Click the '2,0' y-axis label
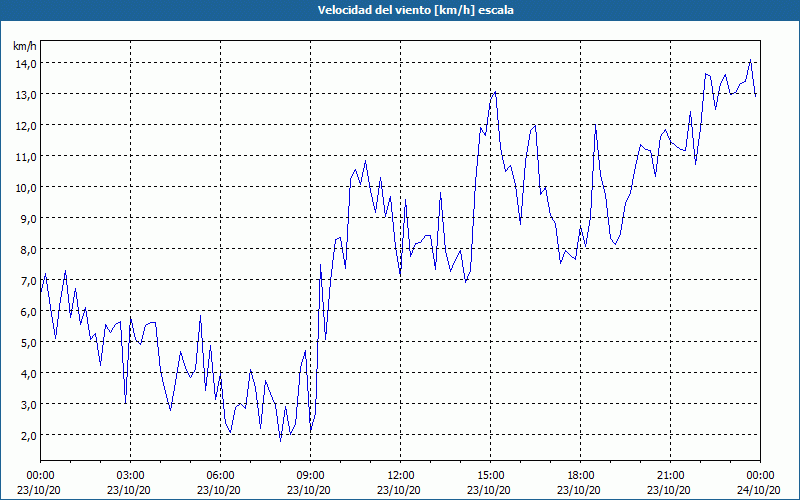Viewport: 800px width, 500px height. 28,436
